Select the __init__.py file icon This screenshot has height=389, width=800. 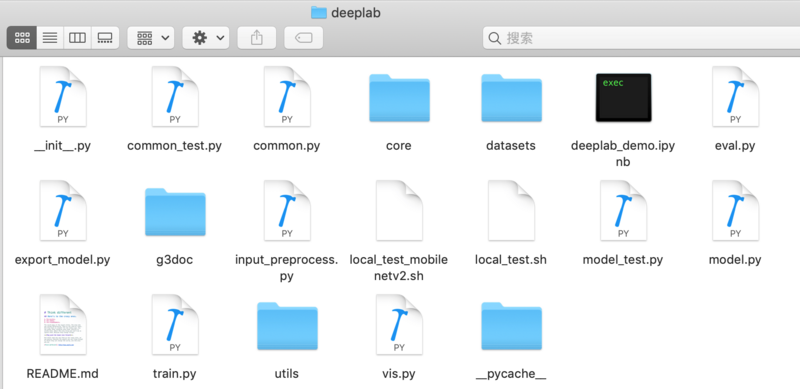[63, 97]
